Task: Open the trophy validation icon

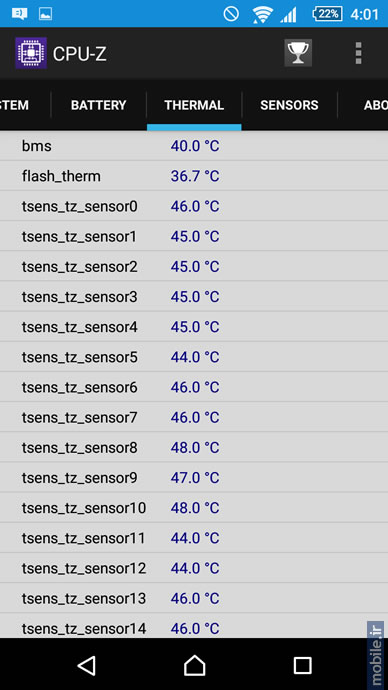Action: pos(298,53)
